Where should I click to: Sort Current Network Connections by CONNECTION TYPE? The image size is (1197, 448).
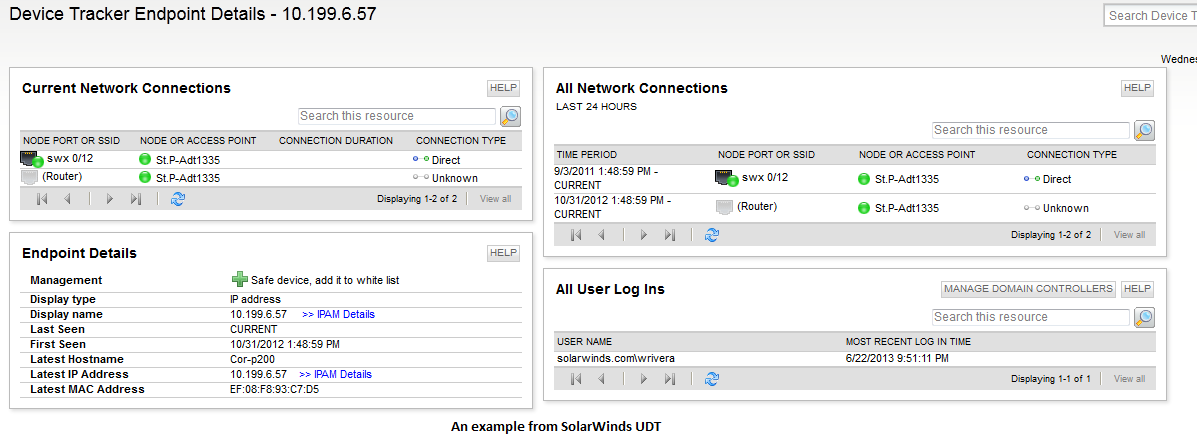click(461, 141)
